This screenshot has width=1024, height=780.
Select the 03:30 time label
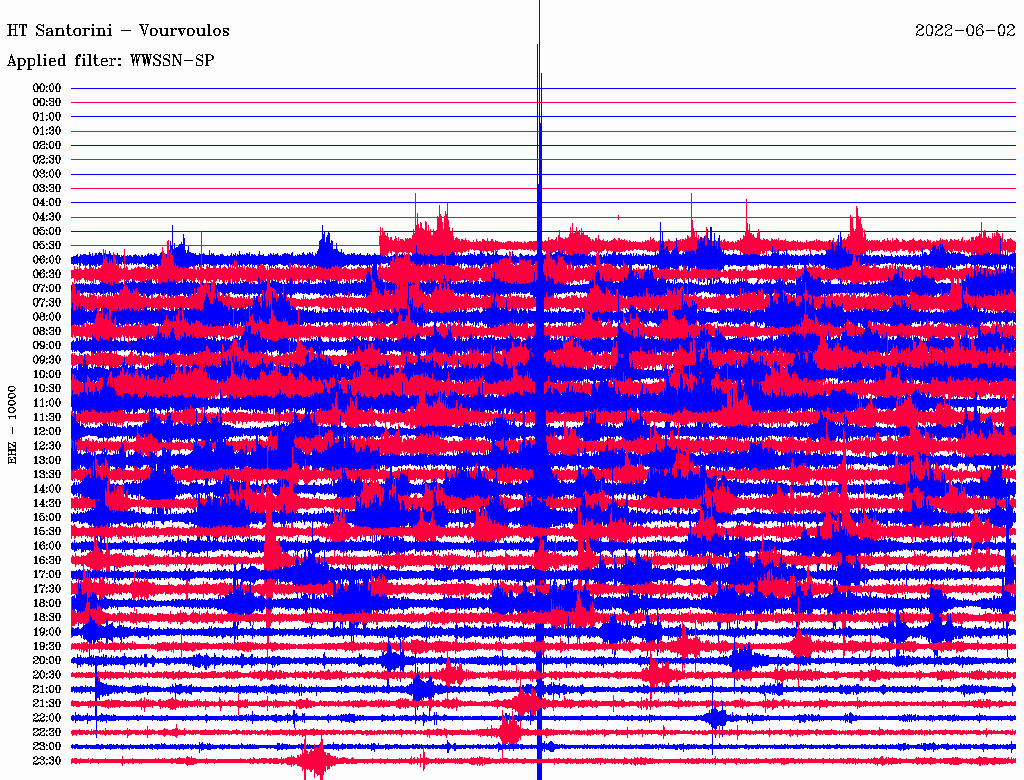(x=47, y=188)
